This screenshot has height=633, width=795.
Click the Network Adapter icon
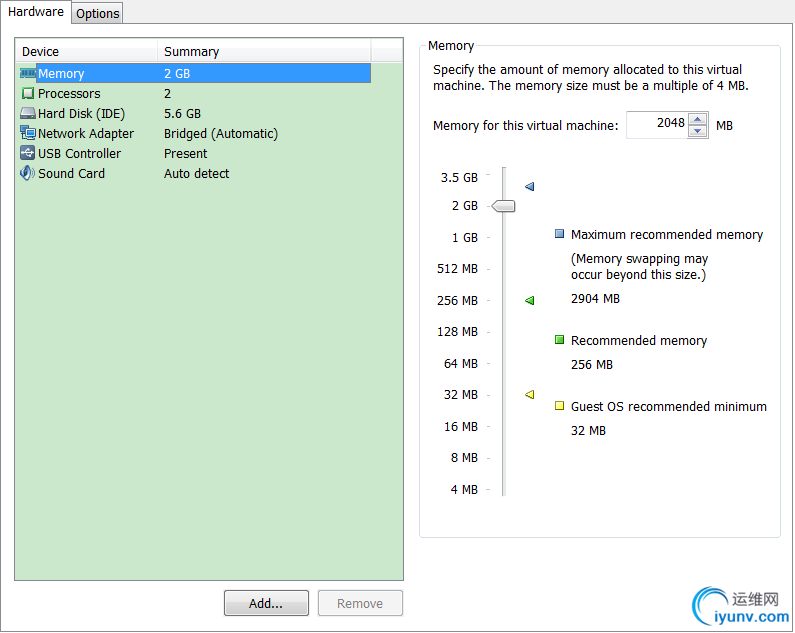click(28, 133)
